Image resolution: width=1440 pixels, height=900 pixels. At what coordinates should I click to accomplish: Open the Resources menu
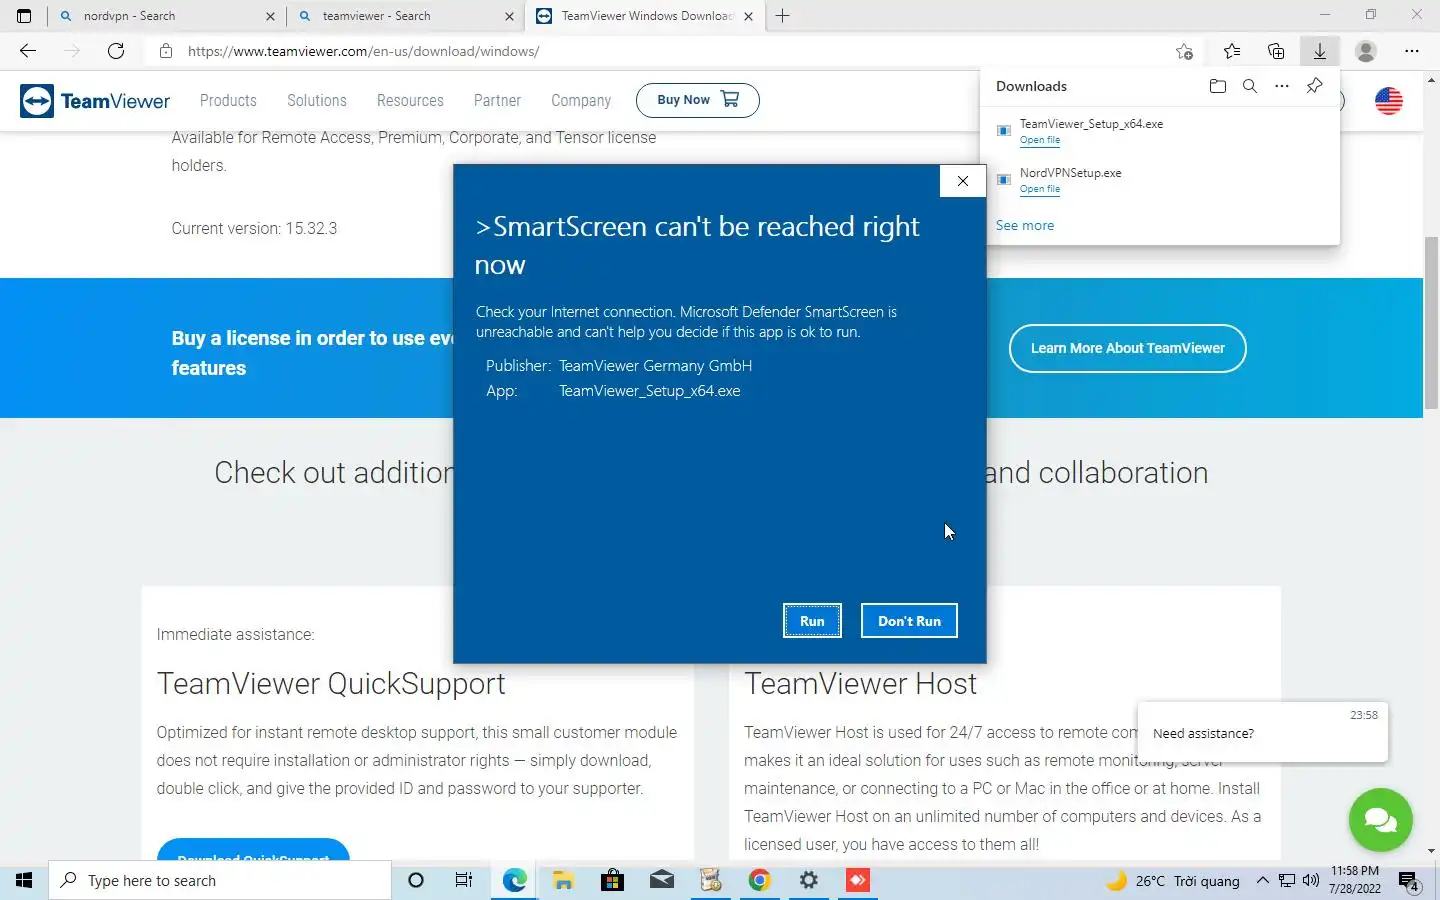coord(410,100)
